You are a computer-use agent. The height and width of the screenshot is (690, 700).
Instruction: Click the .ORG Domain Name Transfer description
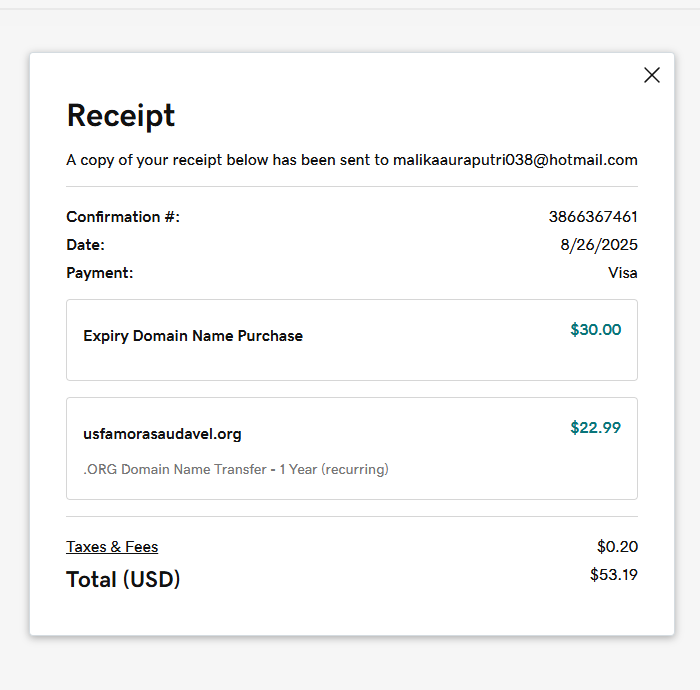click(x=235, y=469)
